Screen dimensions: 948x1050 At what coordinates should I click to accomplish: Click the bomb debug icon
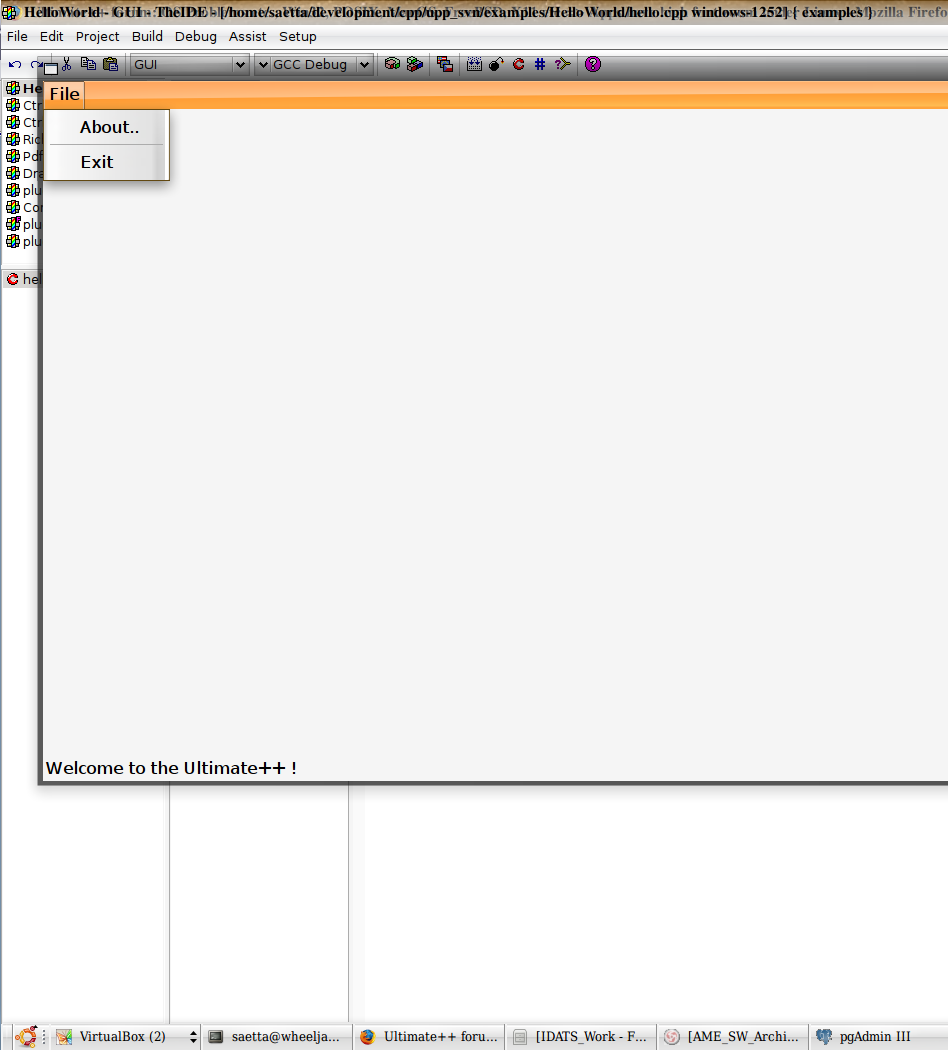[496, 64]
